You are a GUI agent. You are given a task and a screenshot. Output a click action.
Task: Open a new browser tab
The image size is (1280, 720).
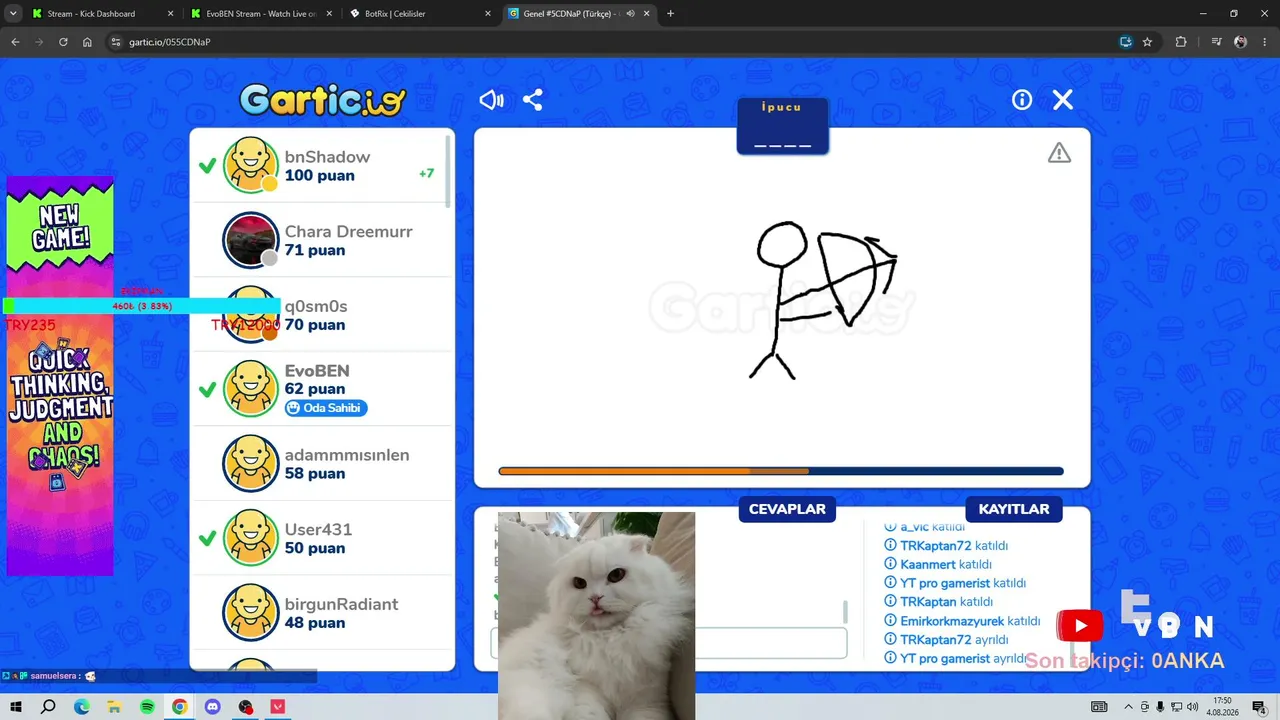[x=670, y=14]
